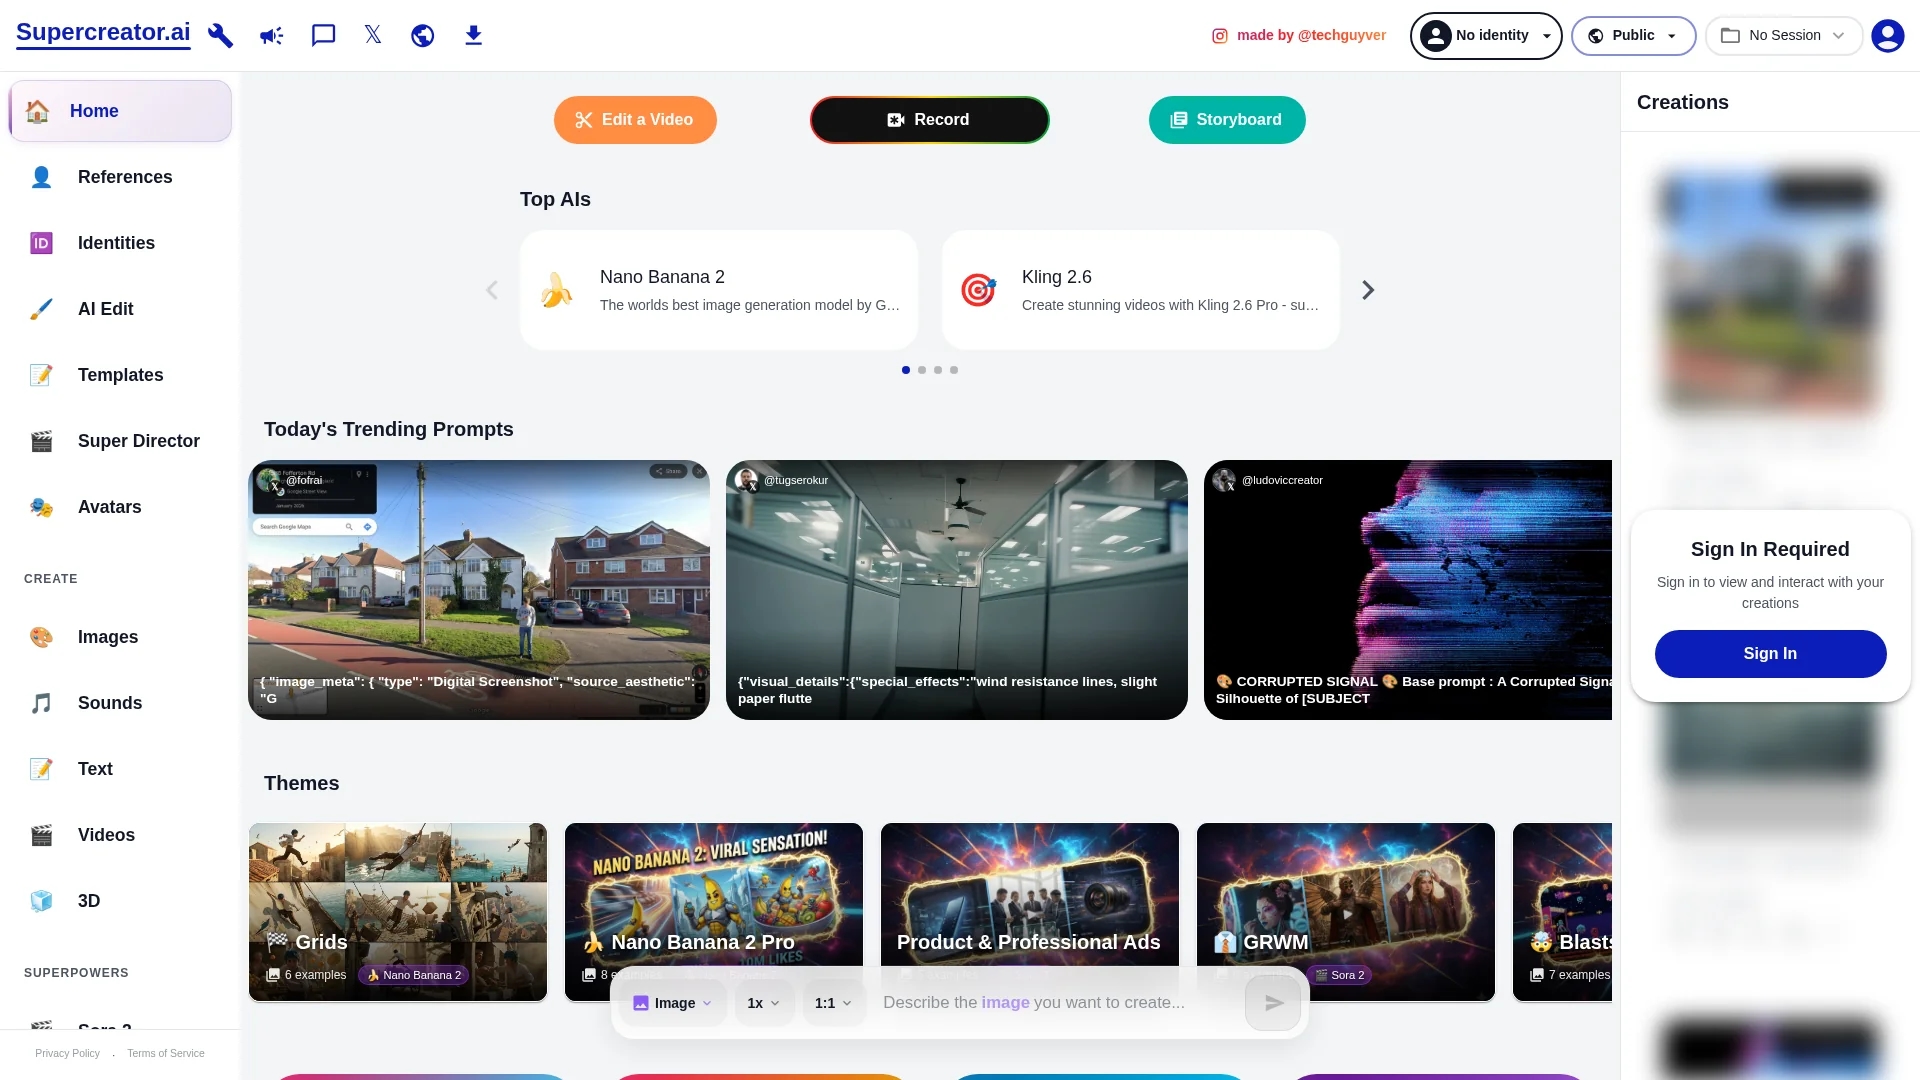Select the Kling 2.6 AI card
The width and height of the screenshot is (1920, 1080).
(1141, 290)
